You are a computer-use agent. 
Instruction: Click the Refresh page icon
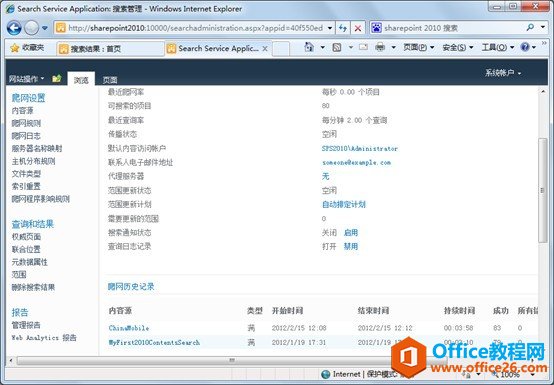click(342, 28)
